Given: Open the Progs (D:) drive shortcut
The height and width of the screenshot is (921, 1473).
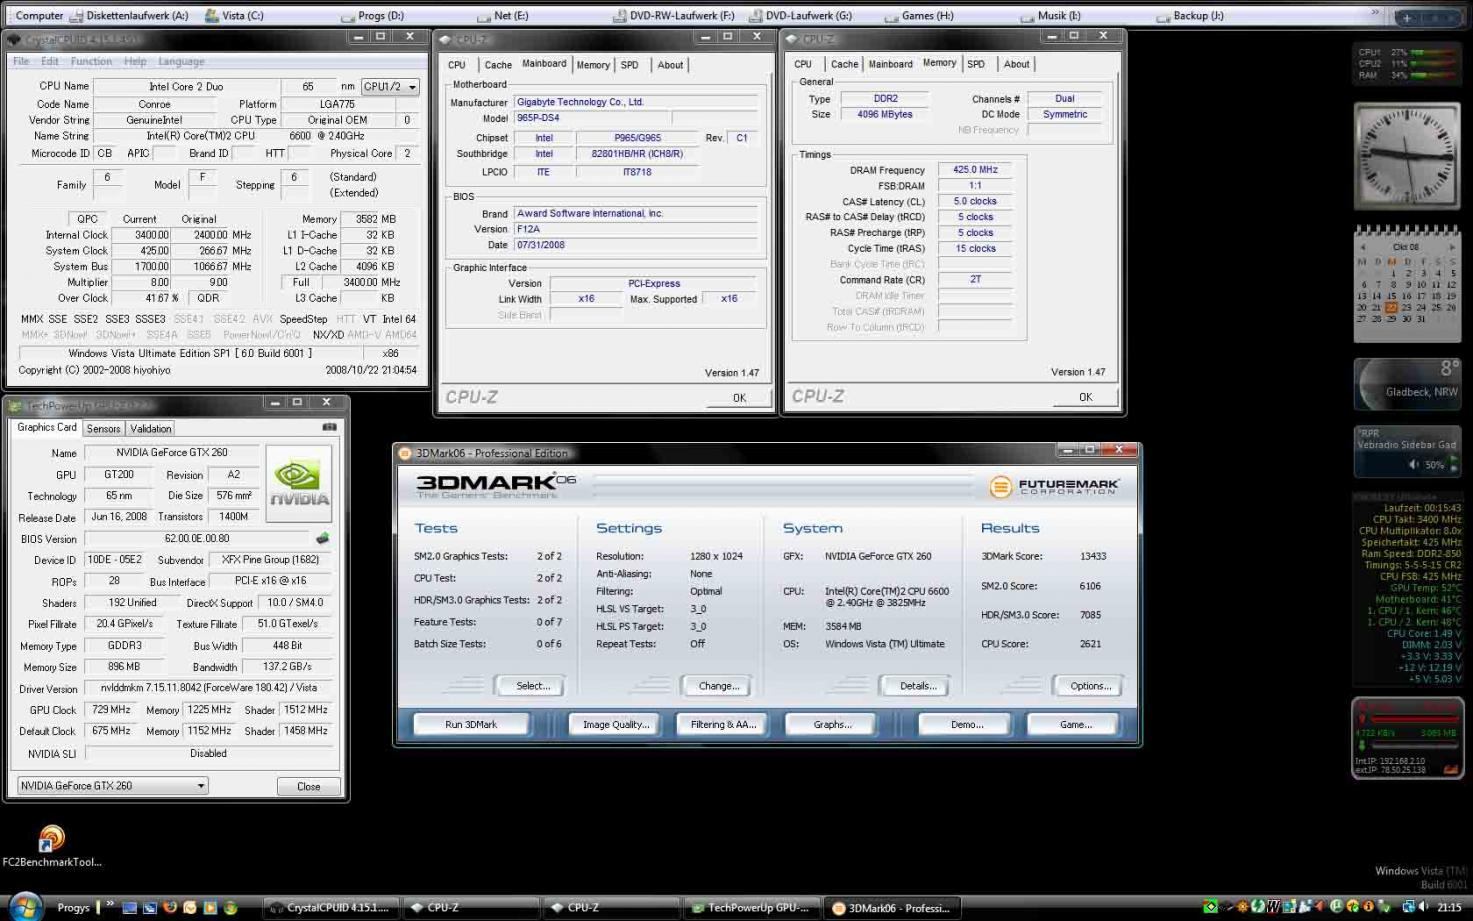Looking at the screenshot, I should tap(372, 15).
